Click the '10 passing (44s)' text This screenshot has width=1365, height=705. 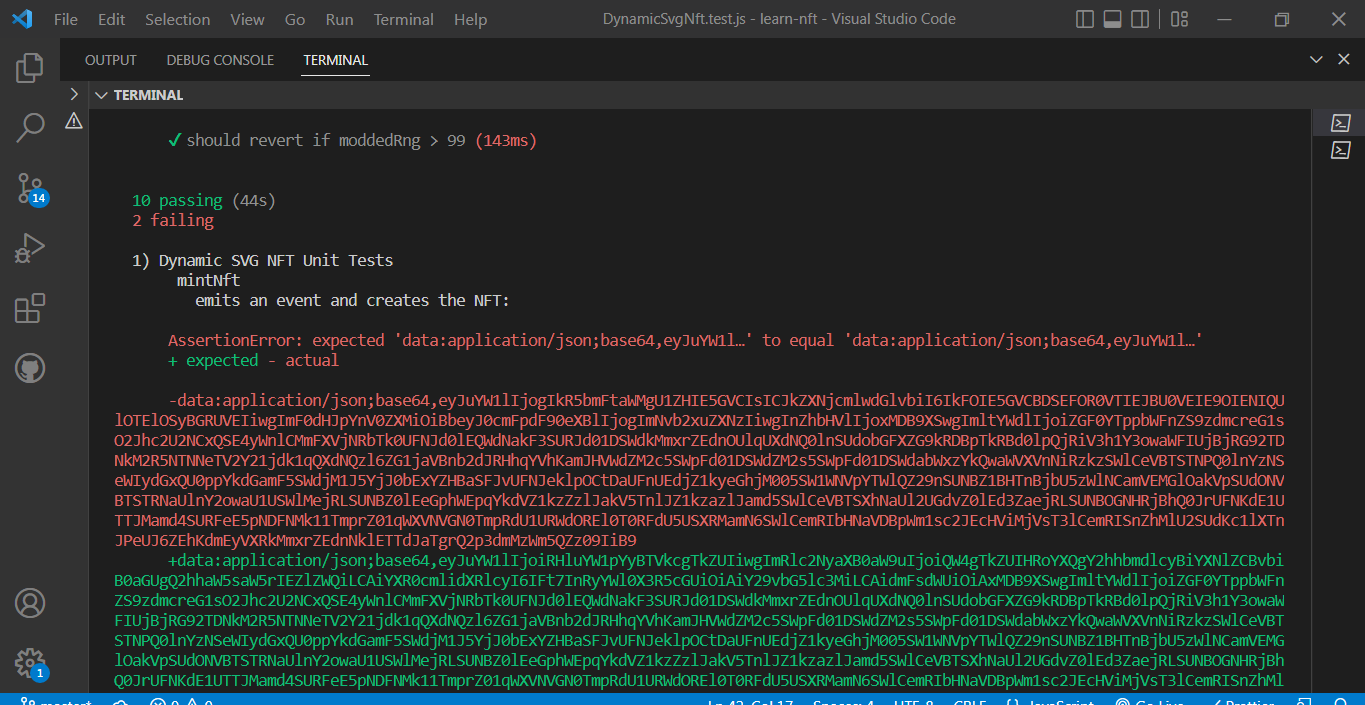tap(203, 200)
